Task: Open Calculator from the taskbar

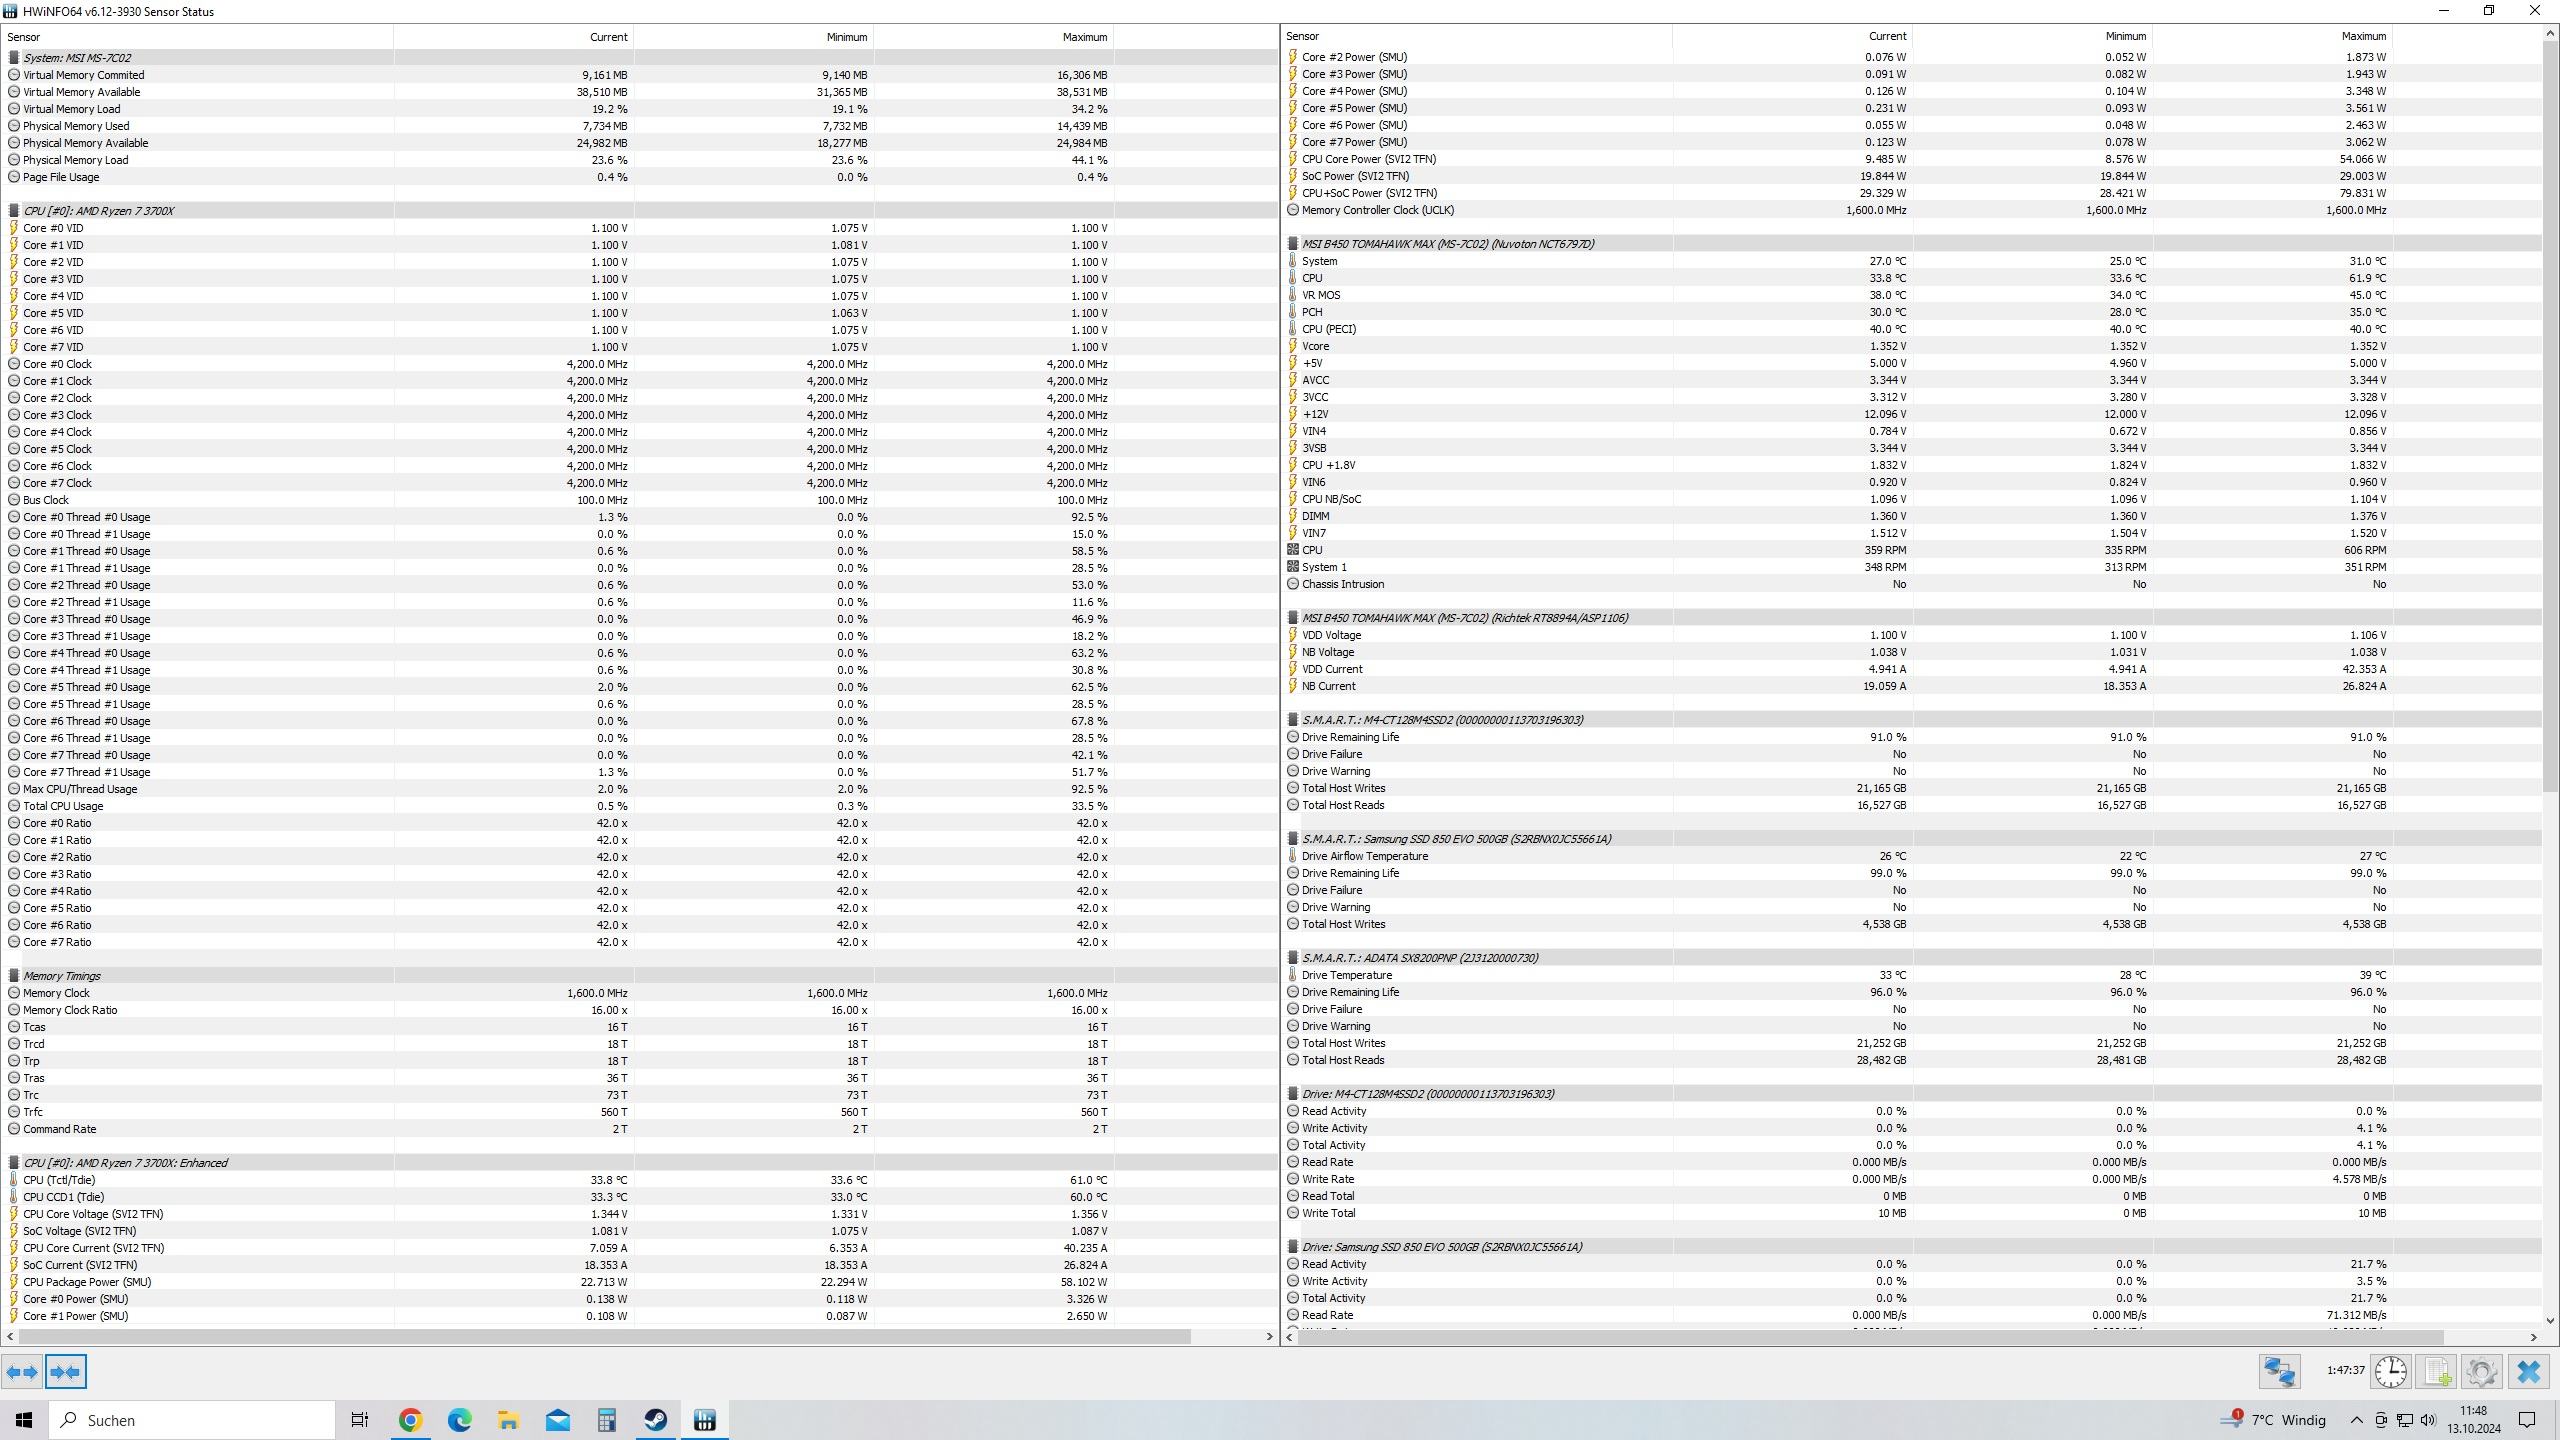Action: point(606,1420)
